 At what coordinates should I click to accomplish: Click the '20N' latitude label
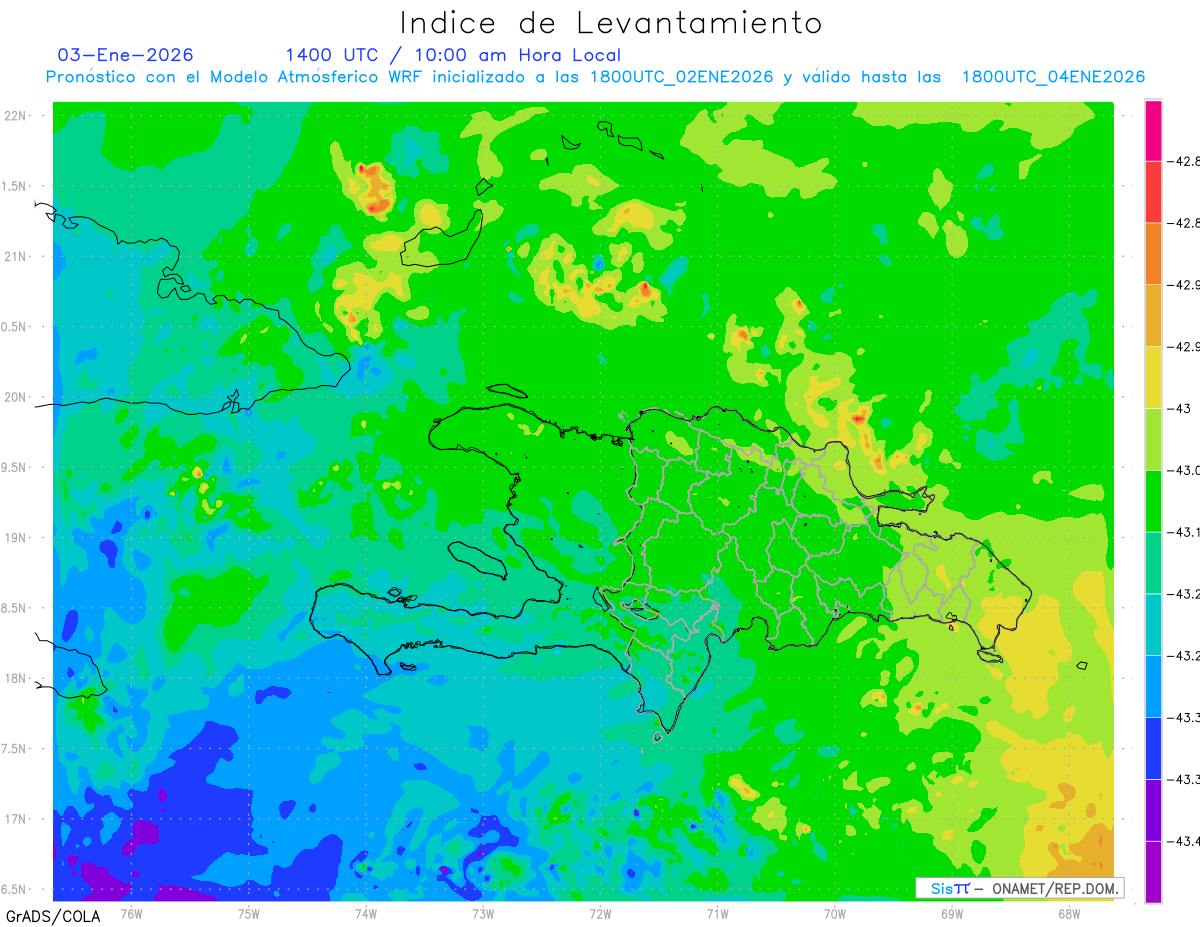coord(16,397)
